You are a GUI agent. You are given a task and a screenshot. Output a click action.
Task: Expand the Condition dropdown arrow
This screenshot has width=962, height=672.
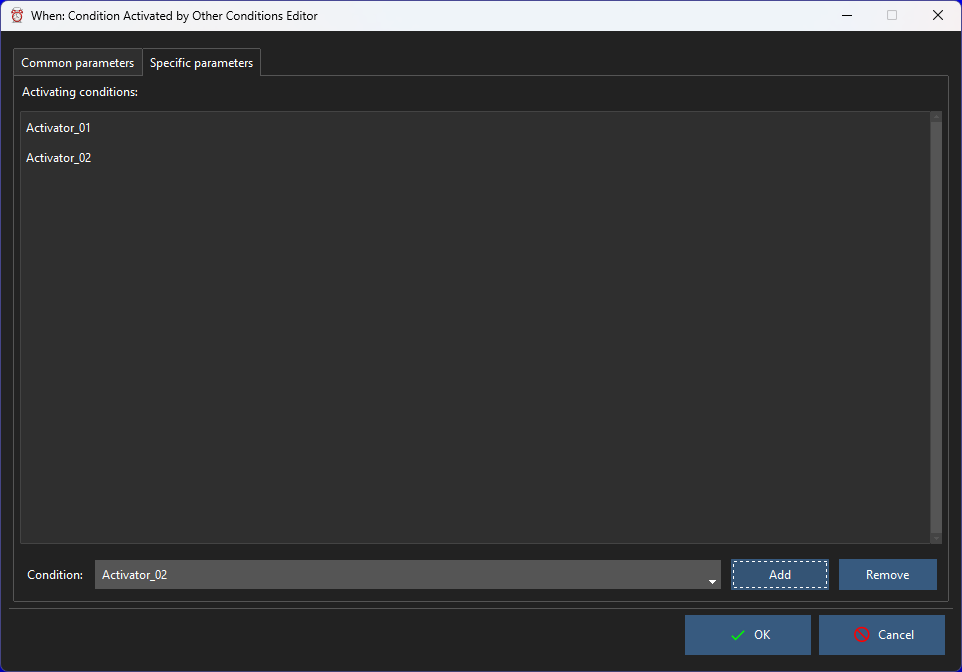point(712,580)
